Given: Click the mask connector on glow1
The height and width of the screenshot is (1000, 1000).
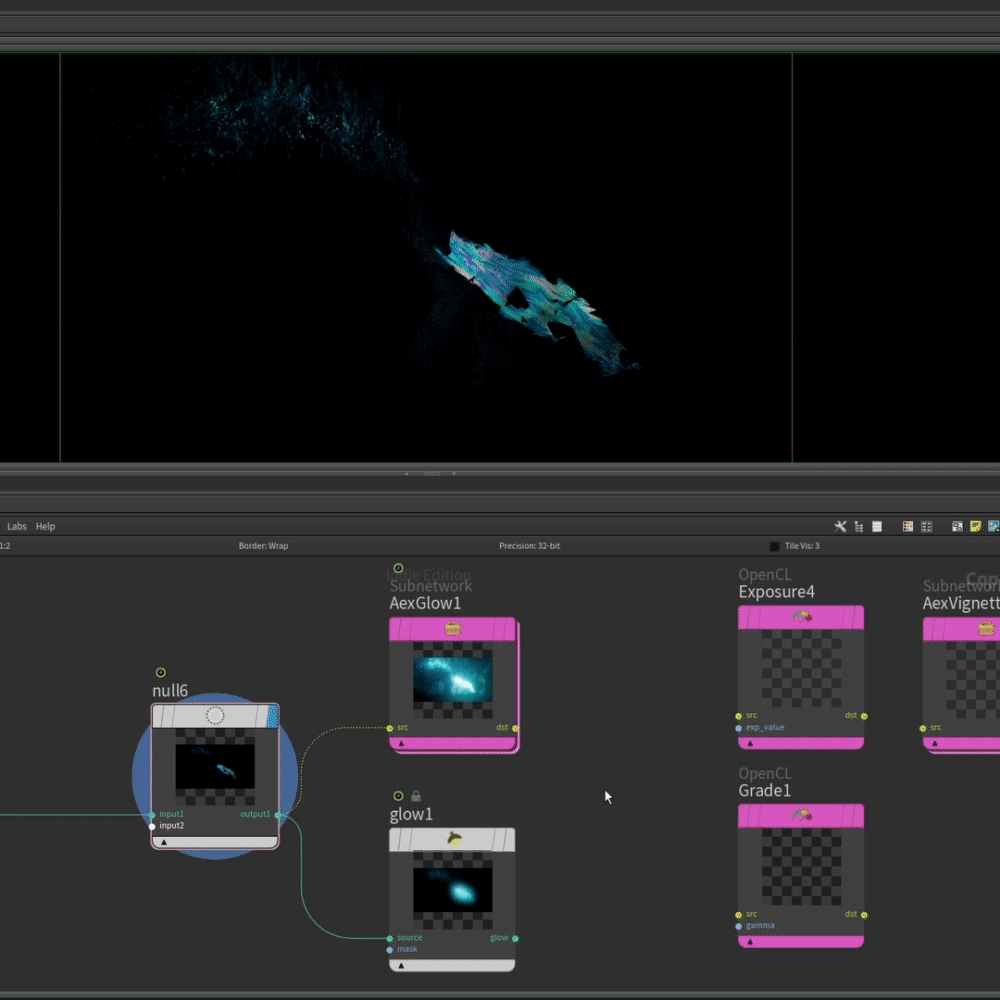Looking at the screenshot, I should pos(390,950).
